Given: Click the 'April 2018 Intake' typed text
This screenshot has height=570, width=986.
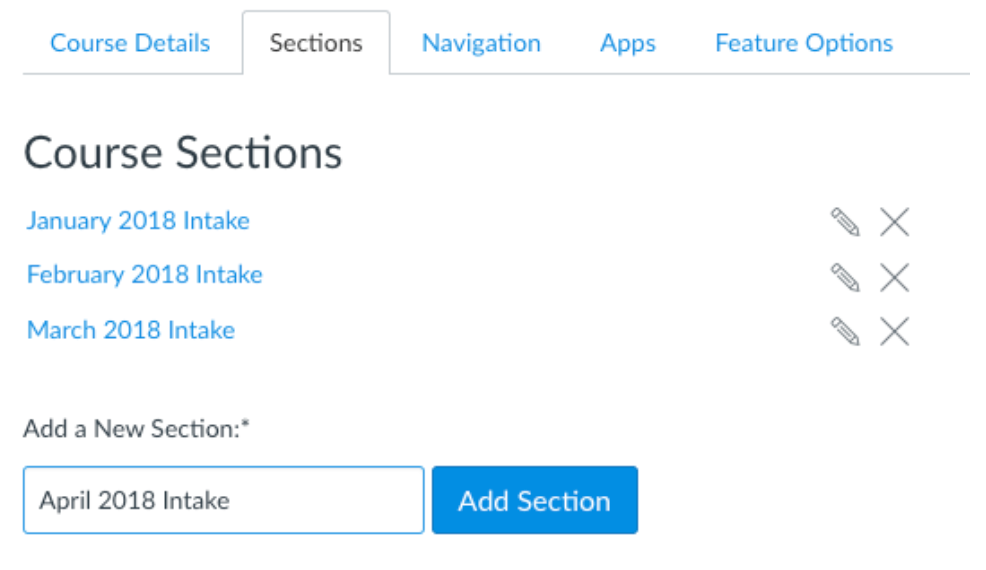Looking at the screenshot, I should (134, 501).
